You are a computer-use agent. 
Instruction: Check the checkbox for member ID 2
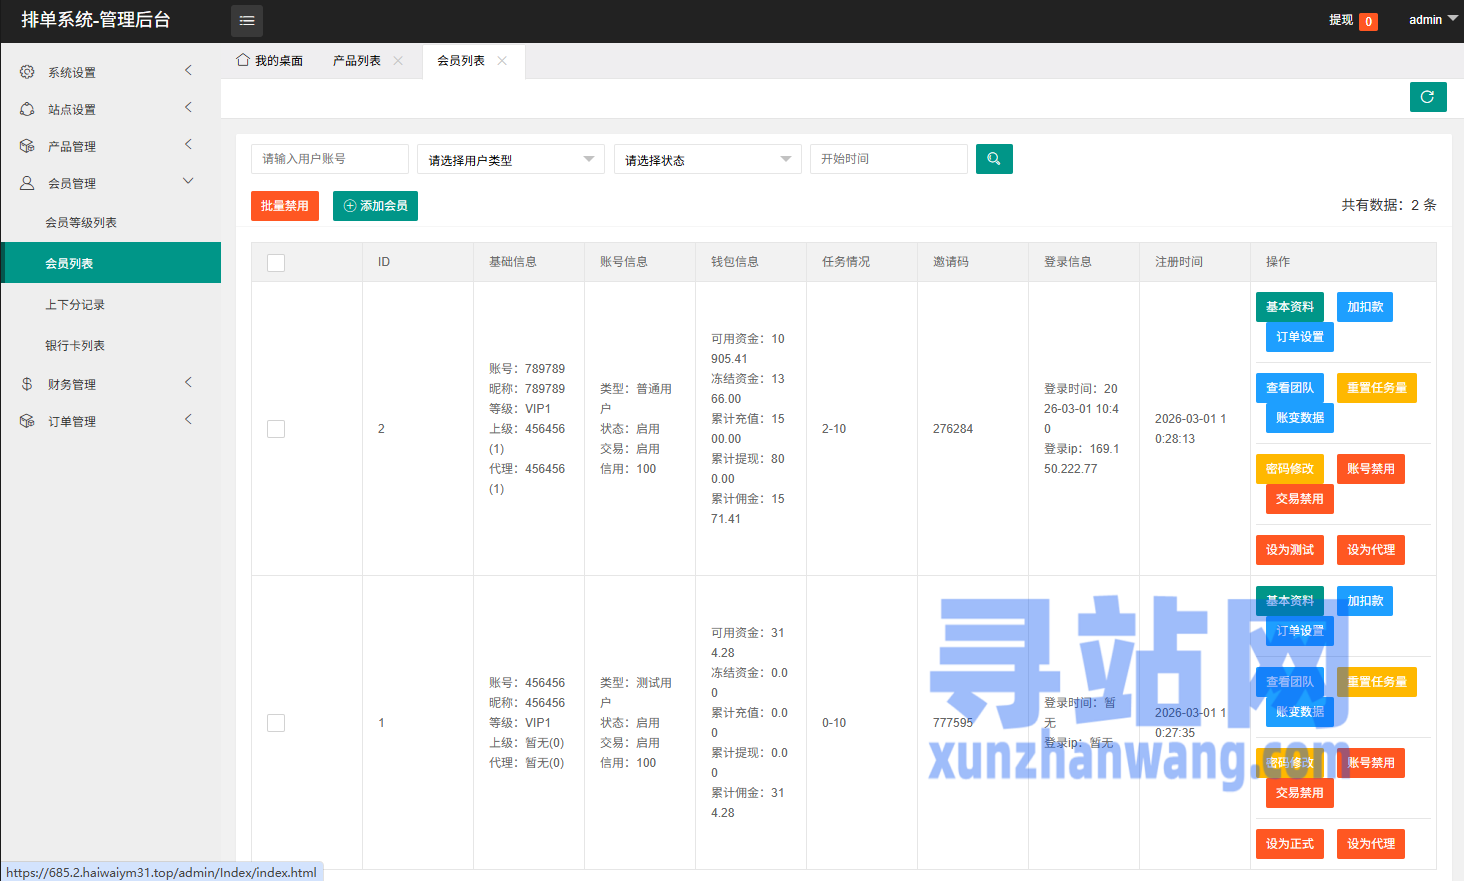point(276,429)
